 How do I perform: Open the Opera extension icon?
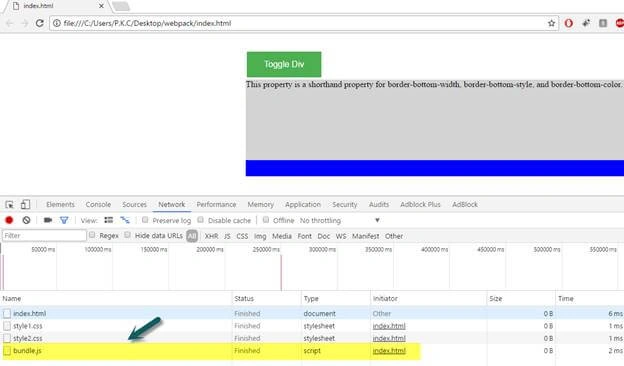click(569, 23)
